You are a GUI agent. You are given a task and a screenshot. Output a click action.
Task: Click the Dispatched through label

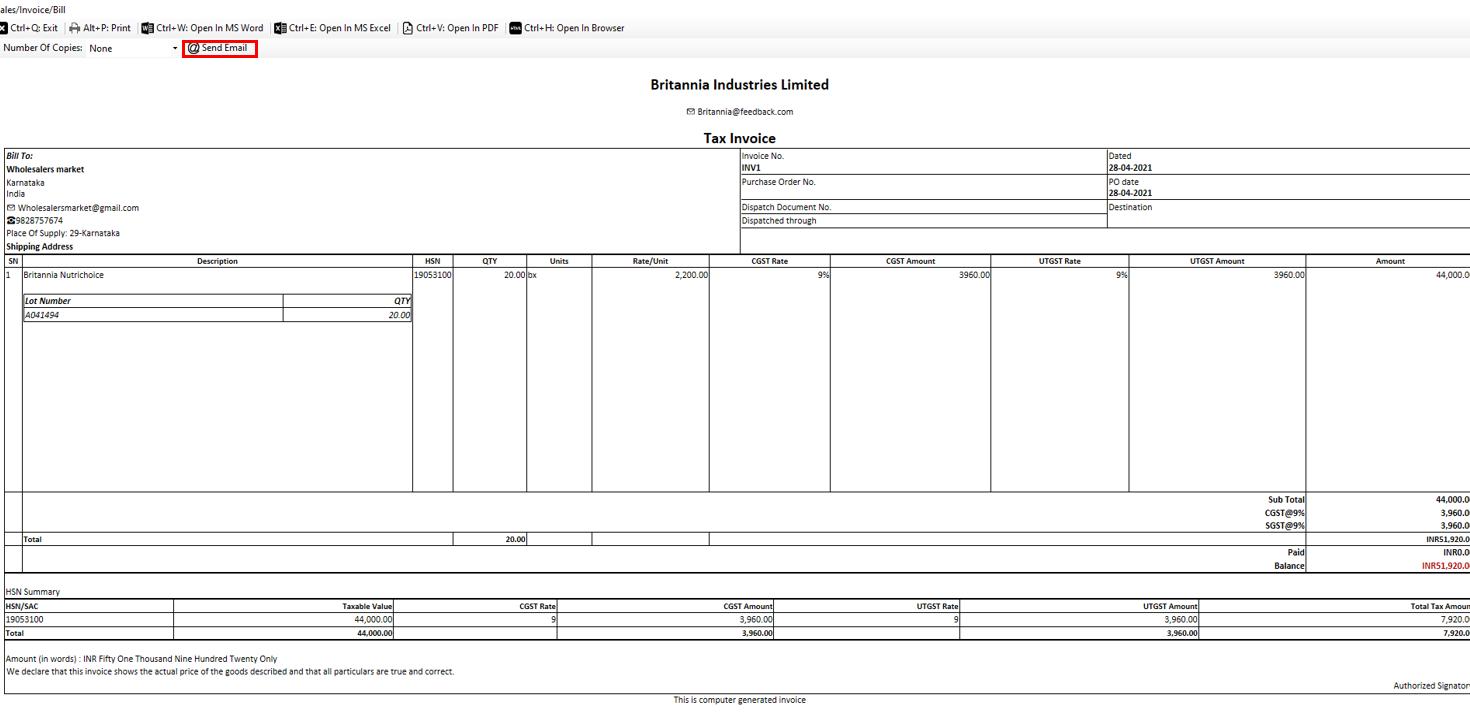point(778,220)
